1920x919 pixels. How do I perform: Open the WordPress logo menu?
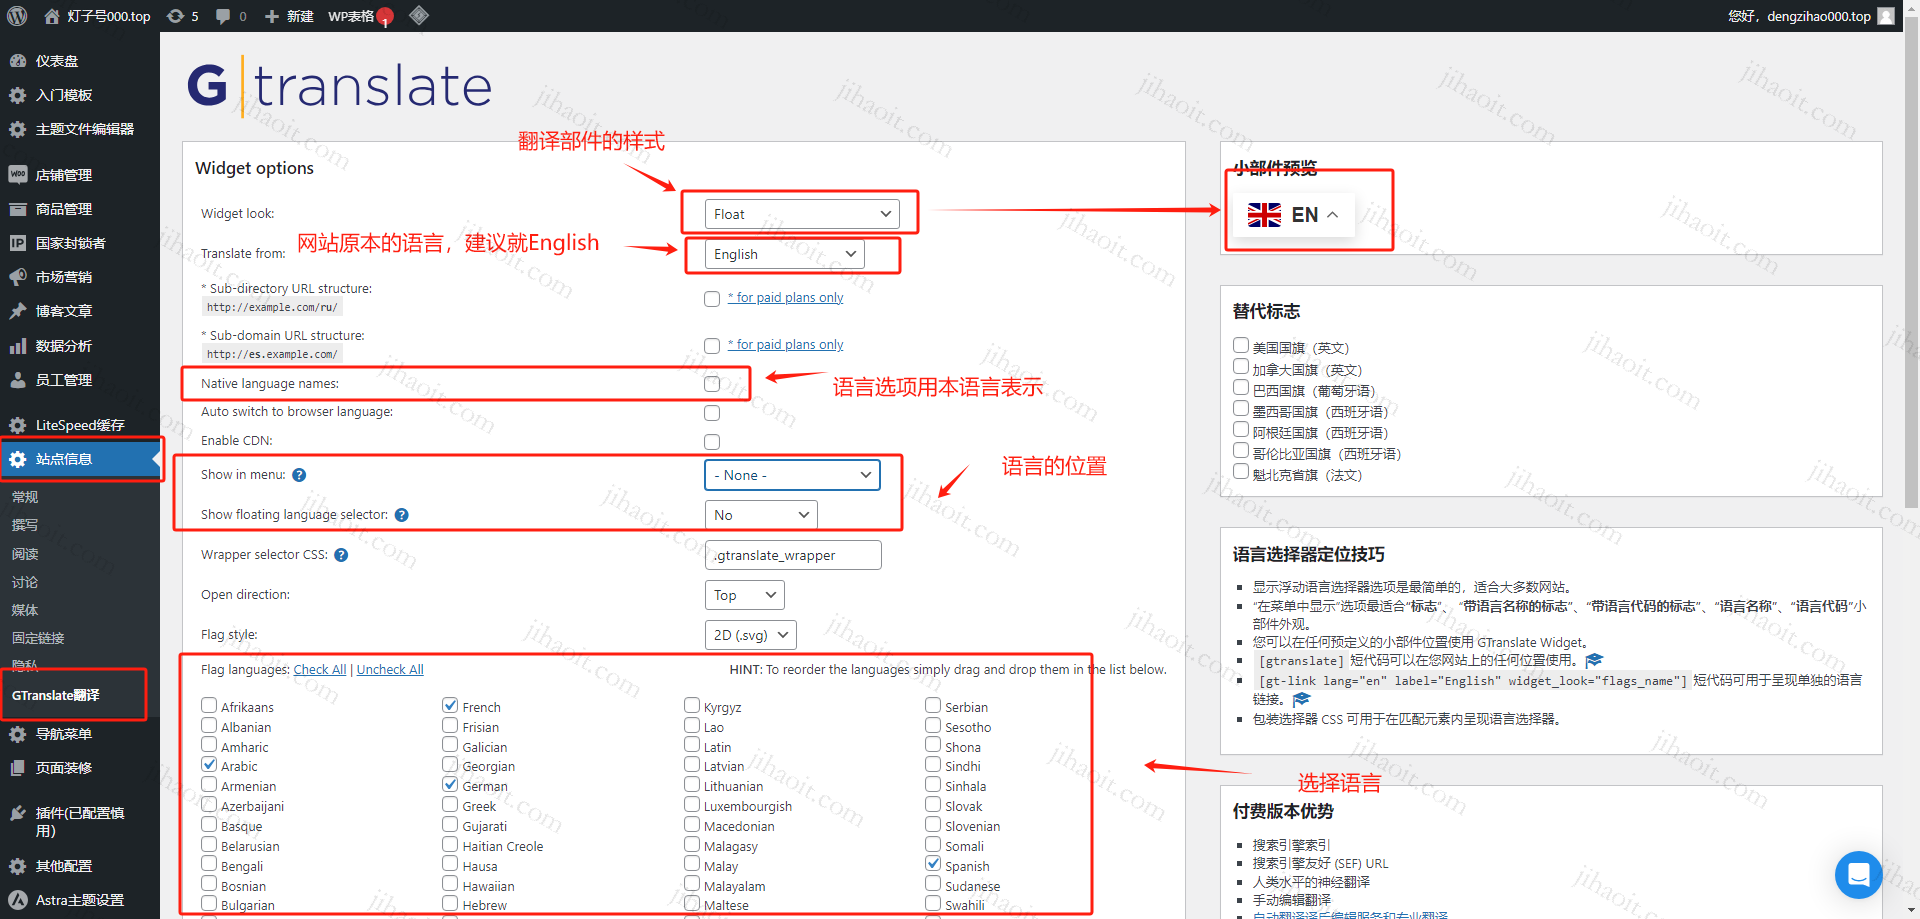click(x=17, y=16)
